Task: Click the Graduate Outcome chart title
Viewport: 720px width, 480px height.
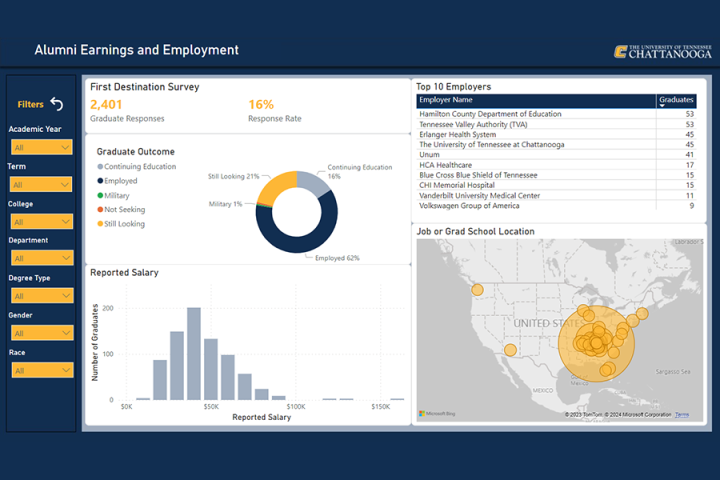Action: [135, 152]
